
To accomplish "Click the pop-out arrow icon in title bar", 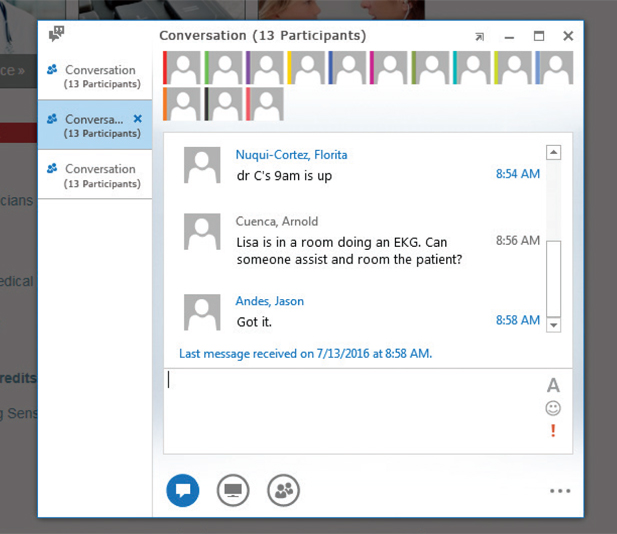I will pyautogui.click(x=480, y=37).
